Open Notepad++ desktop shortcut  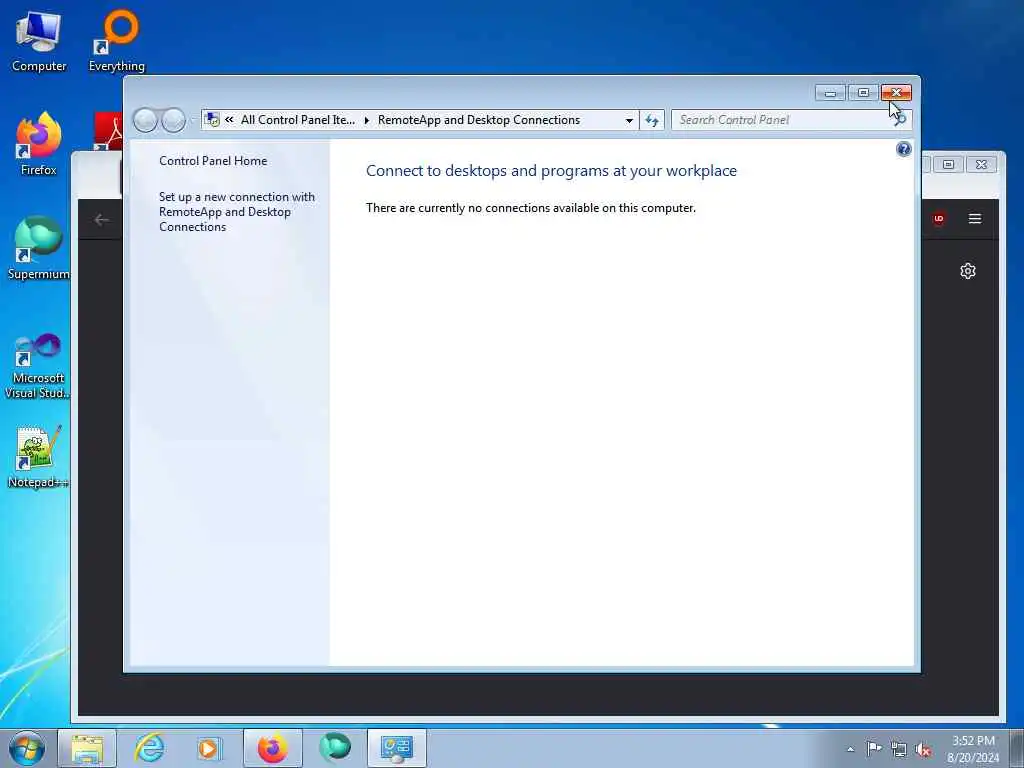pyautogui.click(x=38, y=457)
